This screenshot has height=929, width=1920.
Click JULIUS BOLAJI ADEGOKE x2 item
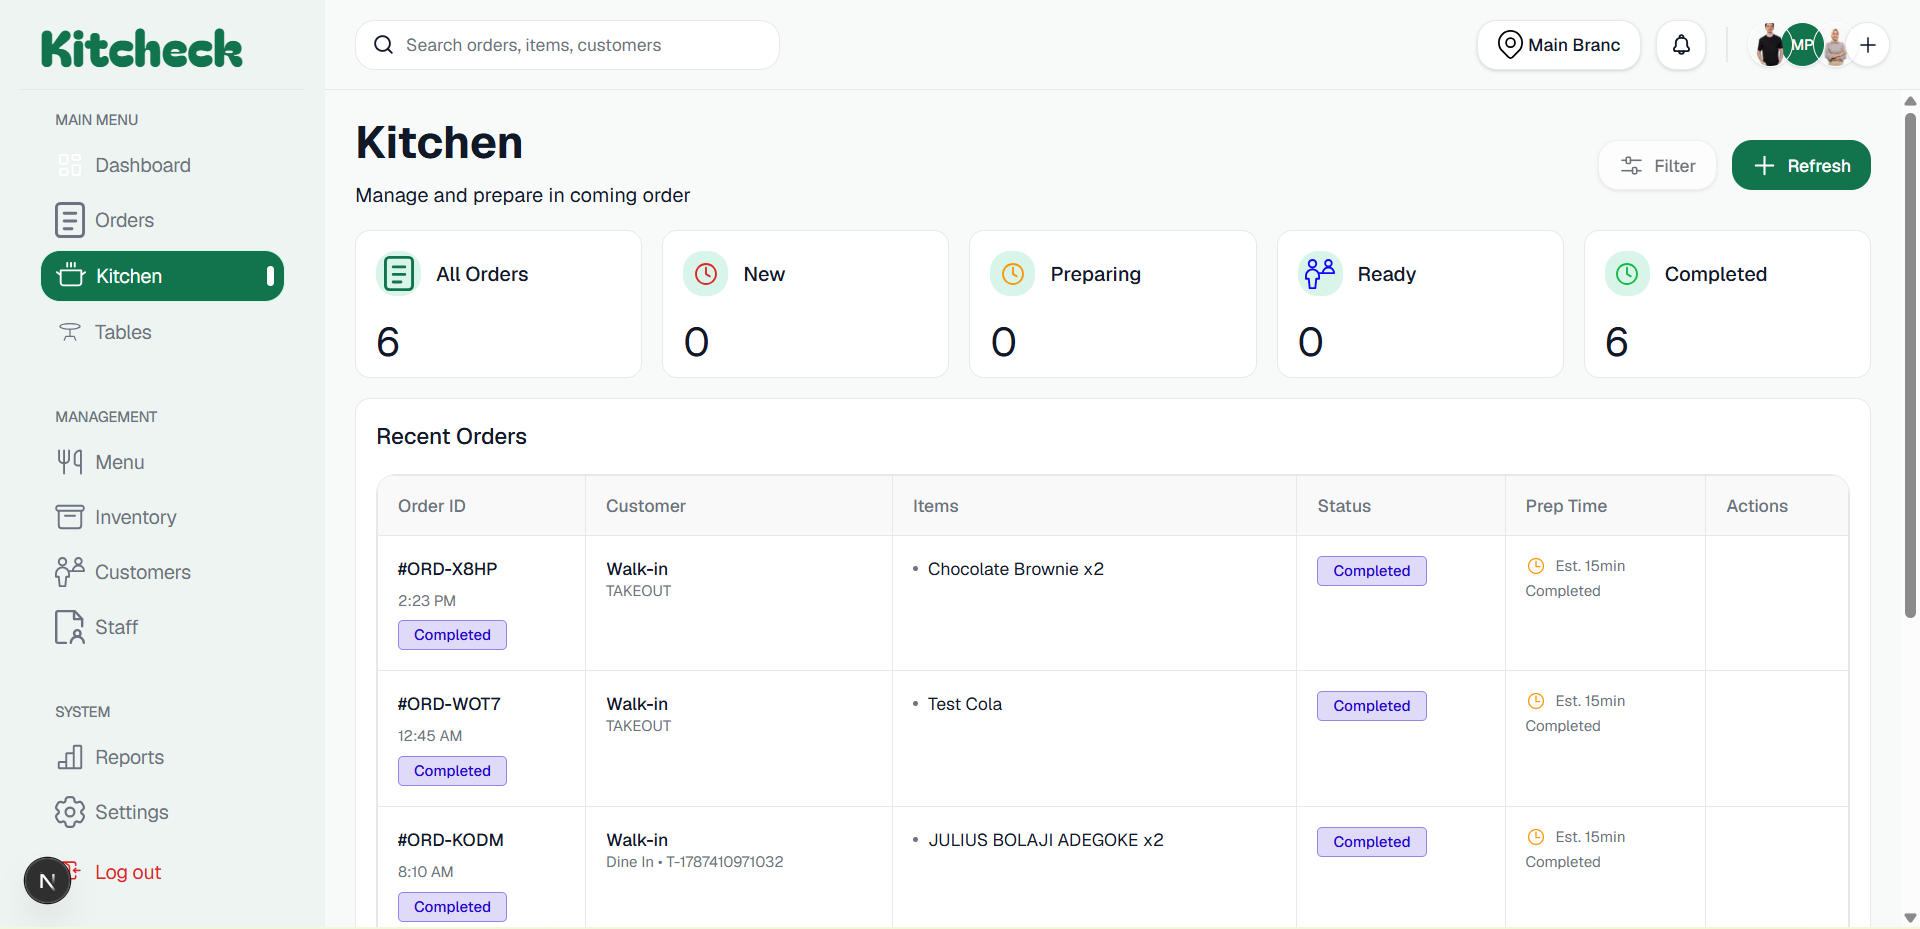tap(1046, 840)
